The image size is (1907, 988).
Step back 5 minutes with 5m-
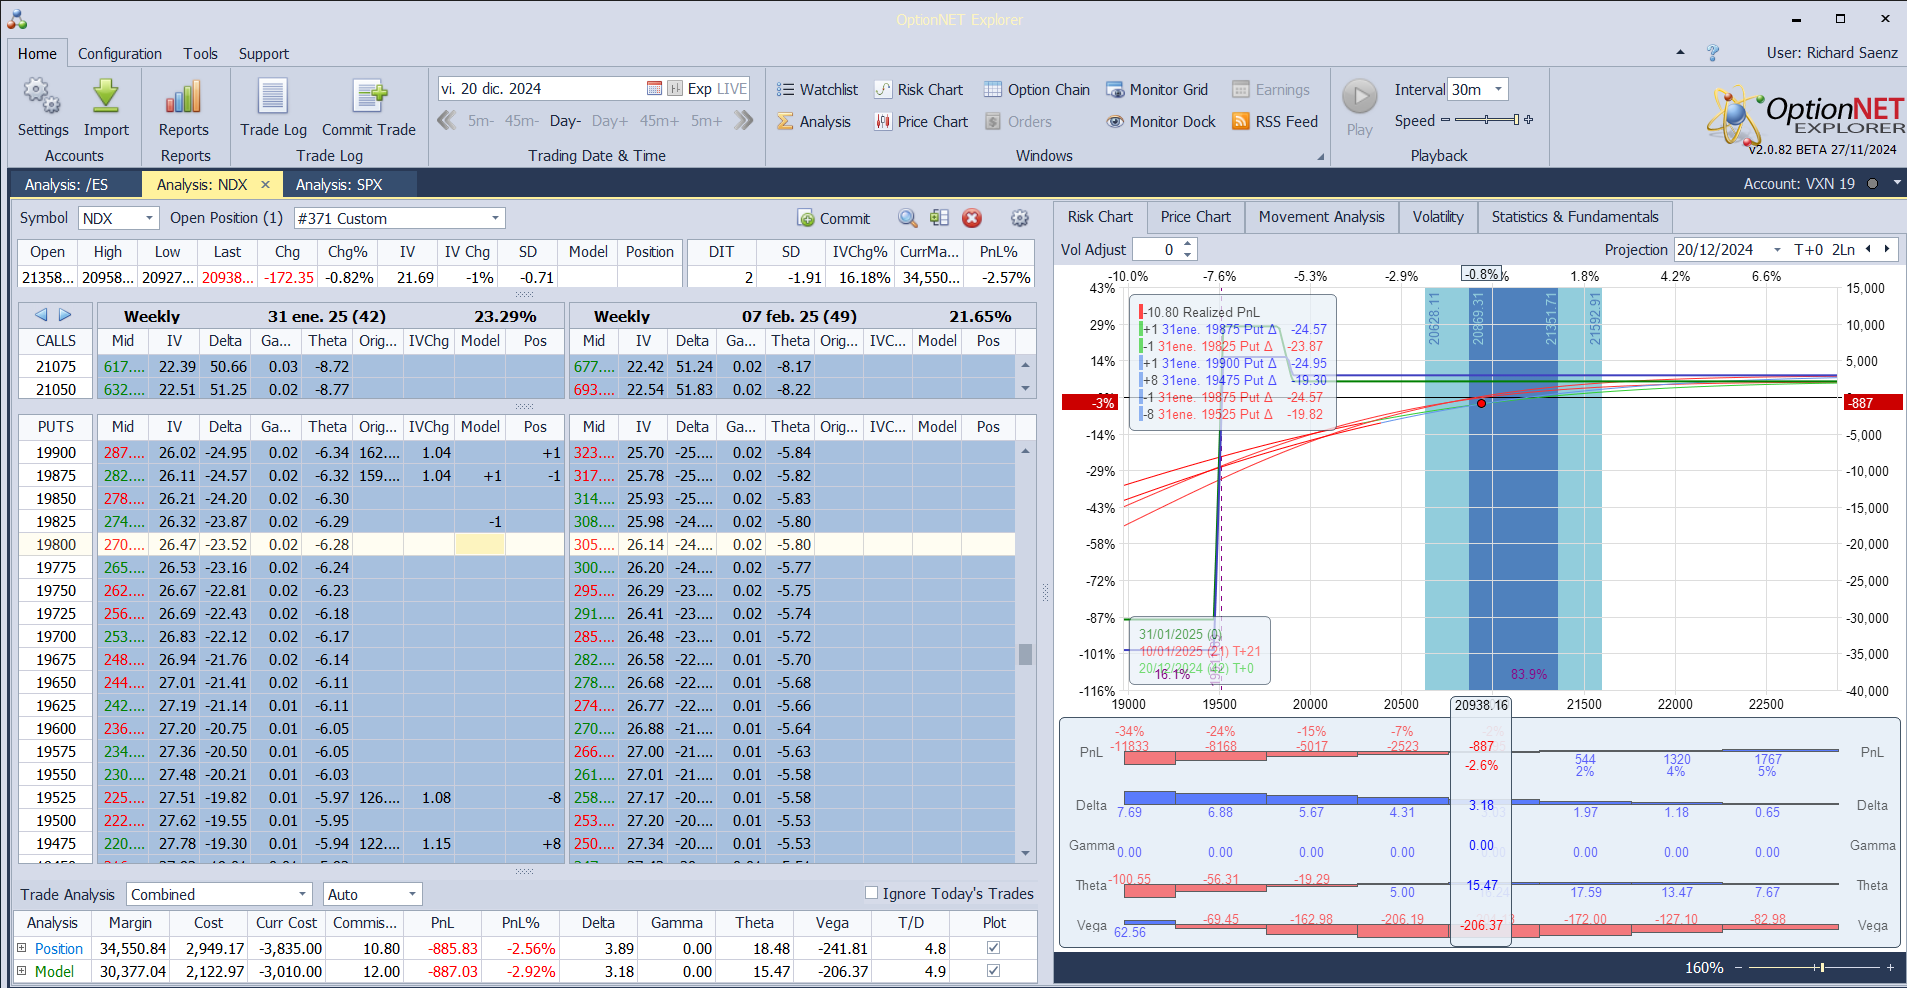tap(481, 121)
